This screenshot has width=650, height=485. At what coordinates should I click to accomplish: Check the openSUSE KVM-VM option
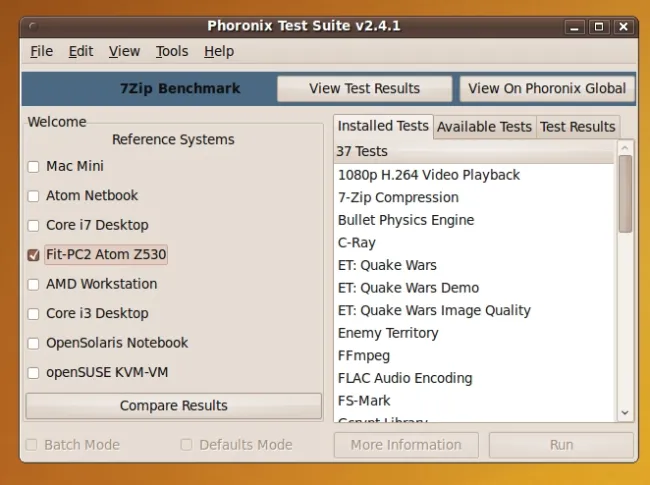point(33,373)
